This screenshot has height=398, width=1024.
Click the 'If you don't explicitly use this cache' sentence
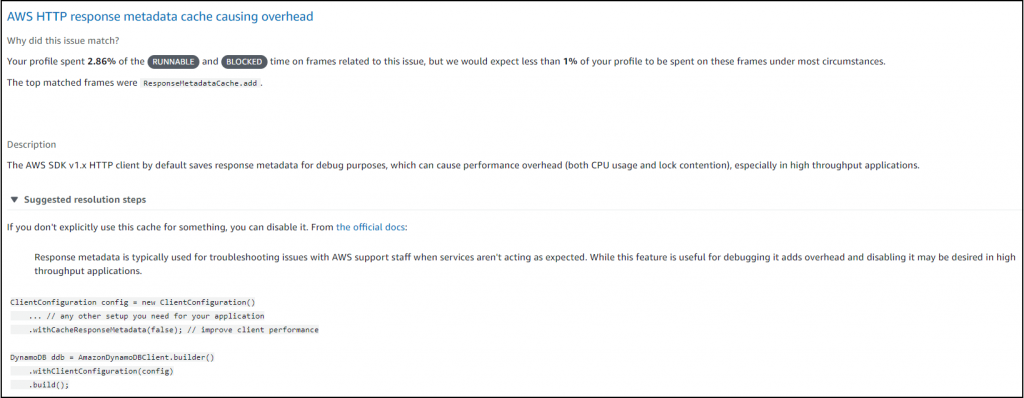click(206, 227)
